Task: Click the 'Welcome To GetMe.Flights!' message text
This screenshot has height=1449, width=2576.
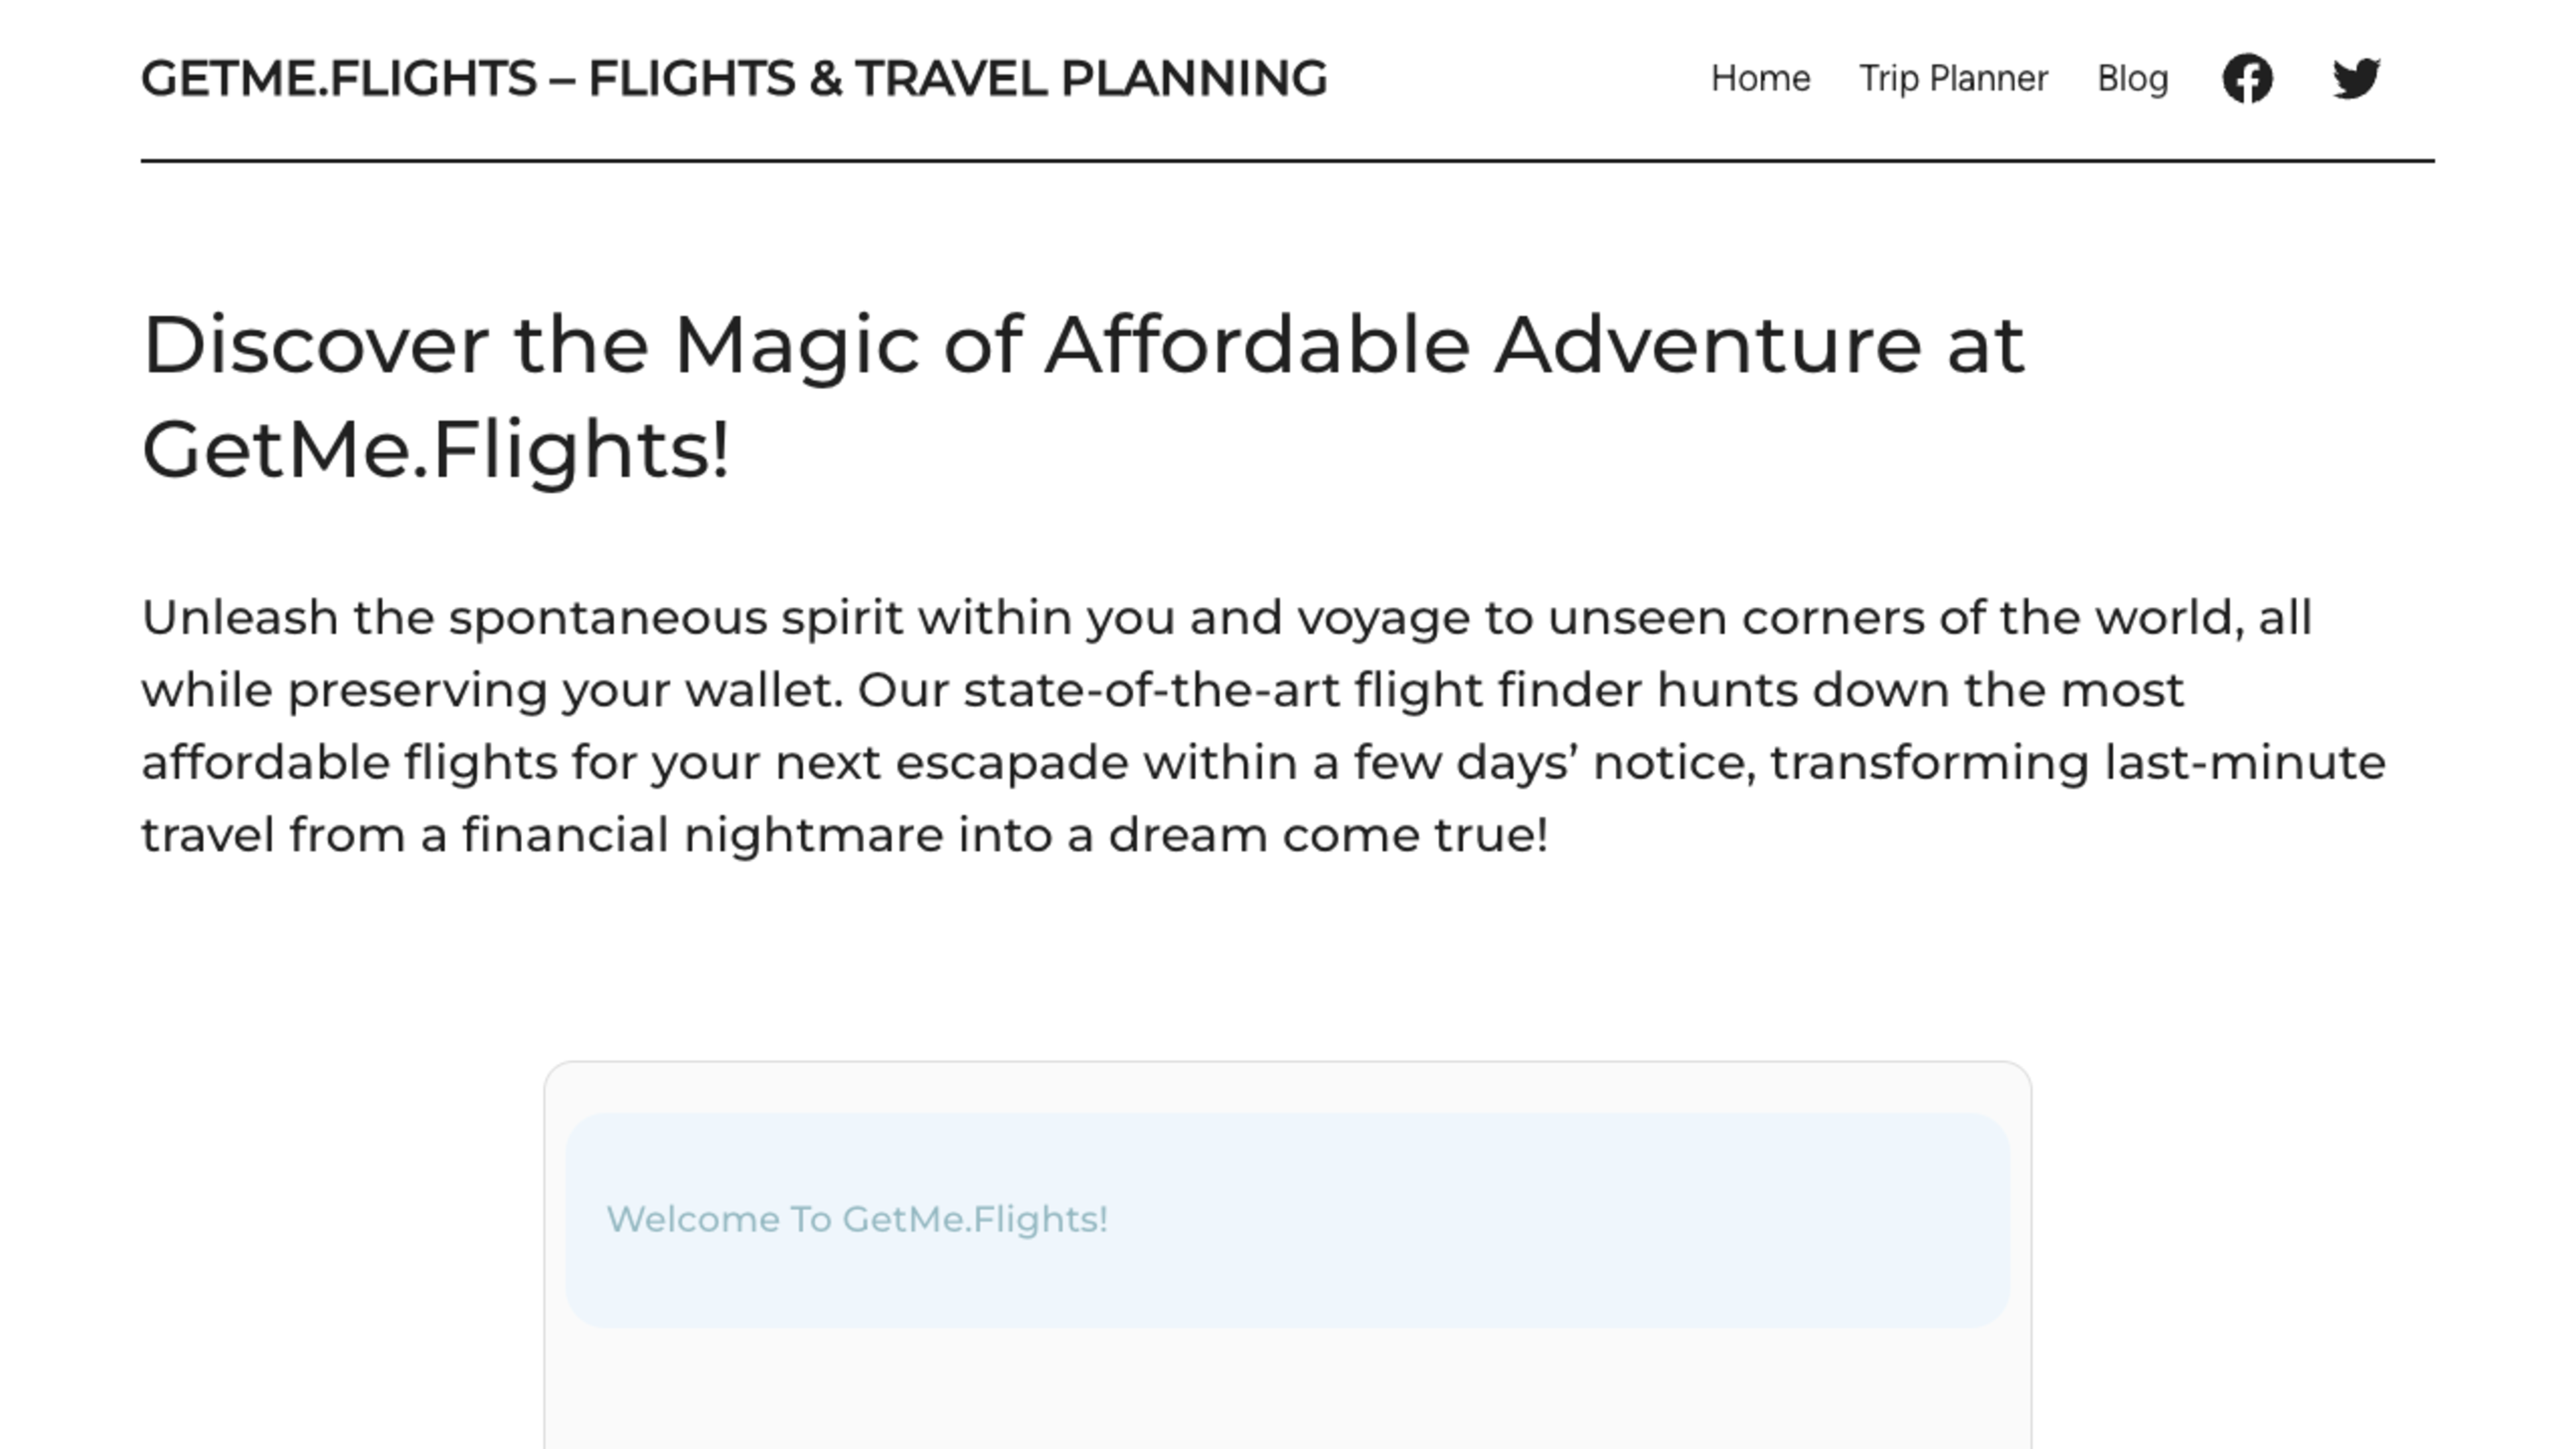Action: click(x=857, y=1219)
